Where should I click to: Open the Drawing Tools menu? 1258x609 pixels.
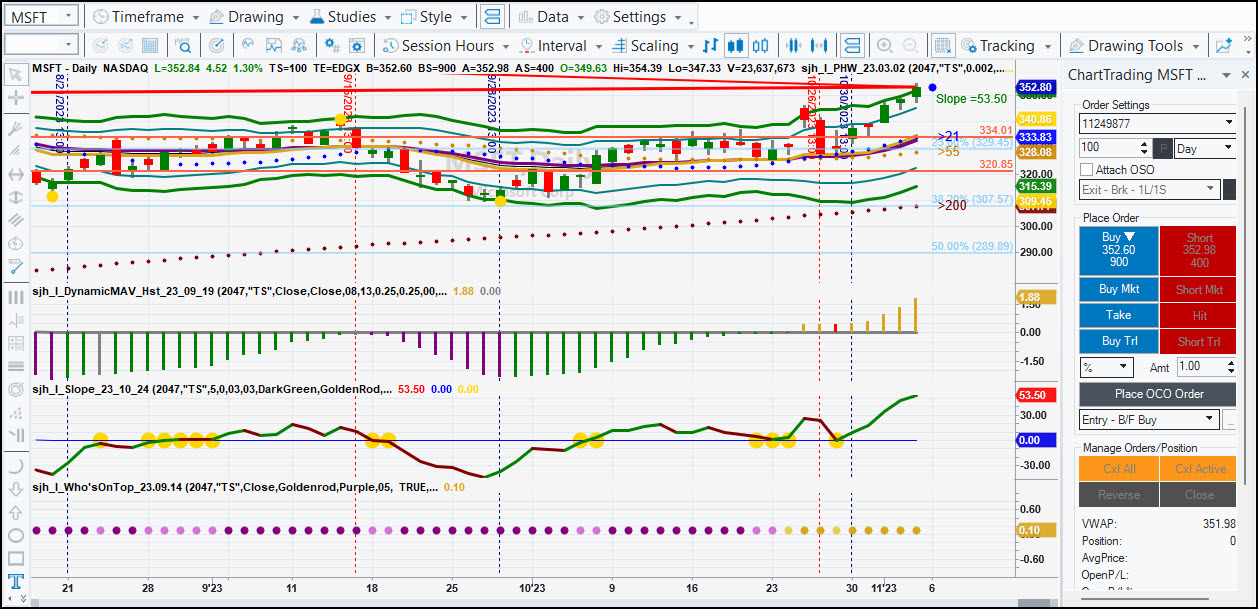(x=1134, y=46)
